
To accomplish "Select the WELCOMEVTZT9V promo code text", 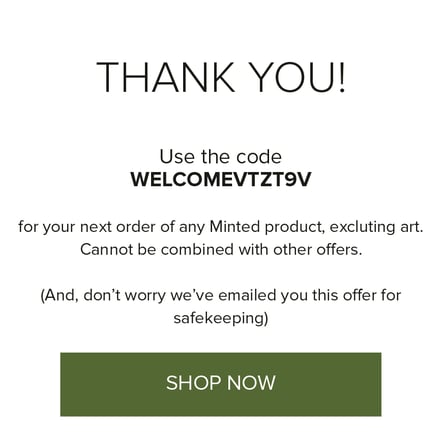I will coord(221,180).
